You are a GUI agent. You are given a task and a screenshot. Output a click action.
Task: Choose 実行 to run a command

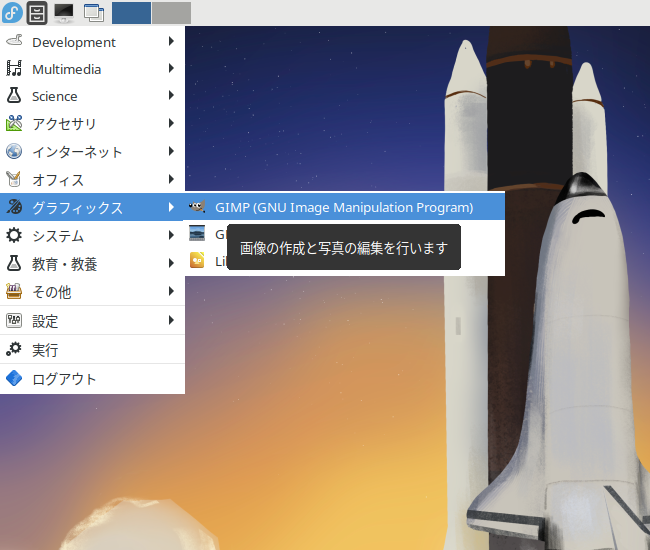[x=92, y=349]
